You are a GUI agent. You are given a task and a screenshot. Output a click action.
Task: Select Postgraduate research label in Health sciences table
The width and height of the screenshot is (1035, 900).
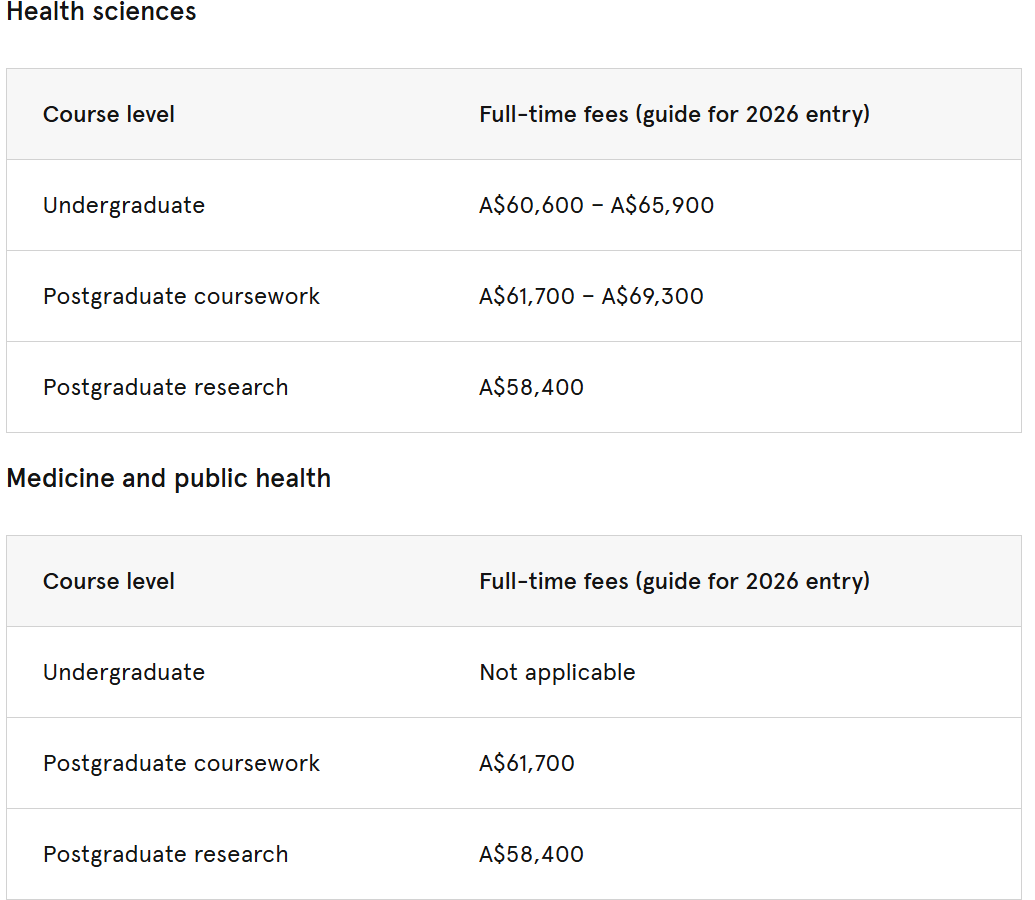(165, 387)
